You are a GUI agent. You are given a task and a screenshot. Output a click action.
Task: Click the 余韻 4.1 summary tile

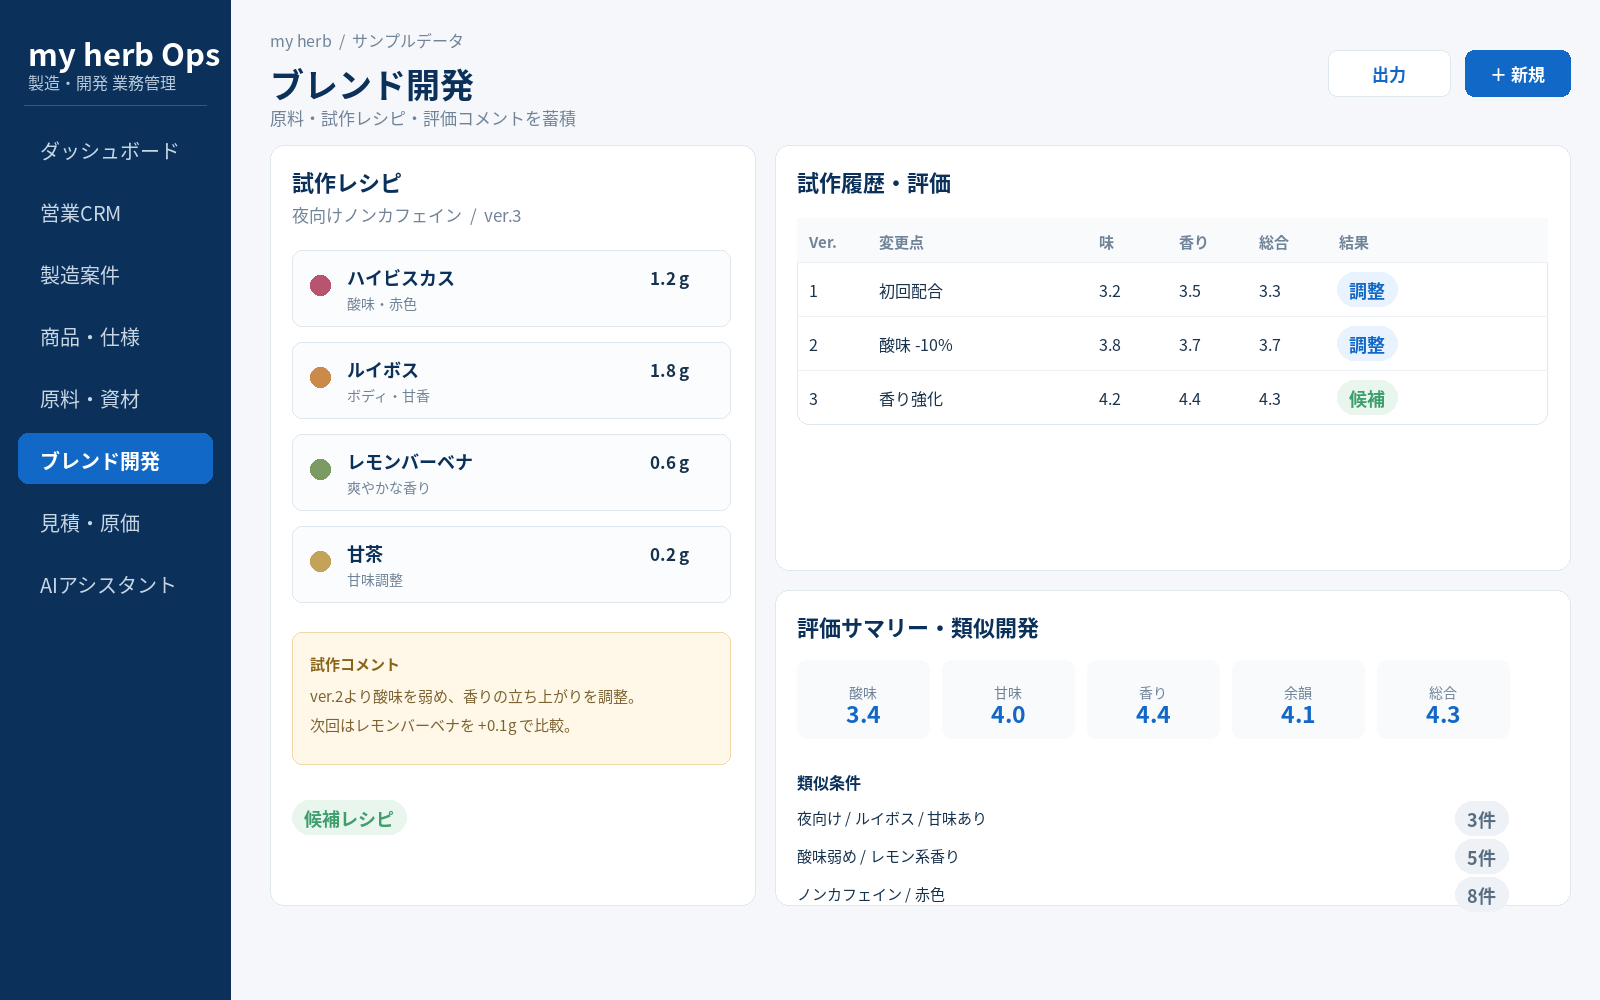pyautogui.click(x=1298, y=699)
